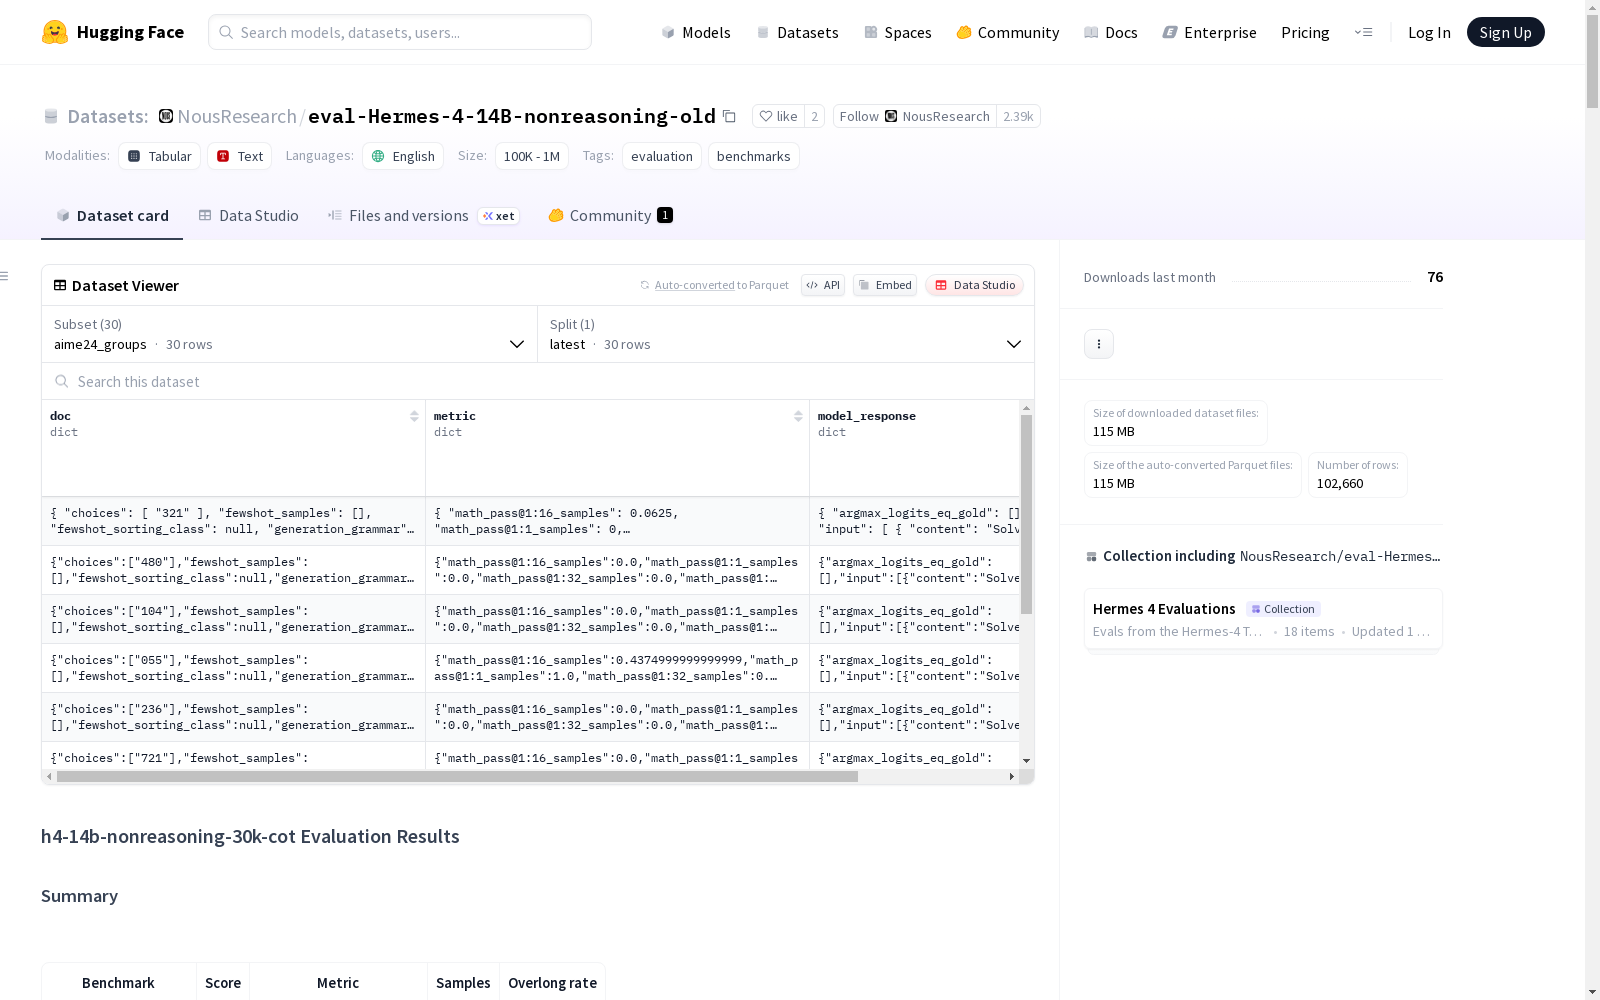
Task: Open Docs in the navbar
Action: coord(1111,32)
